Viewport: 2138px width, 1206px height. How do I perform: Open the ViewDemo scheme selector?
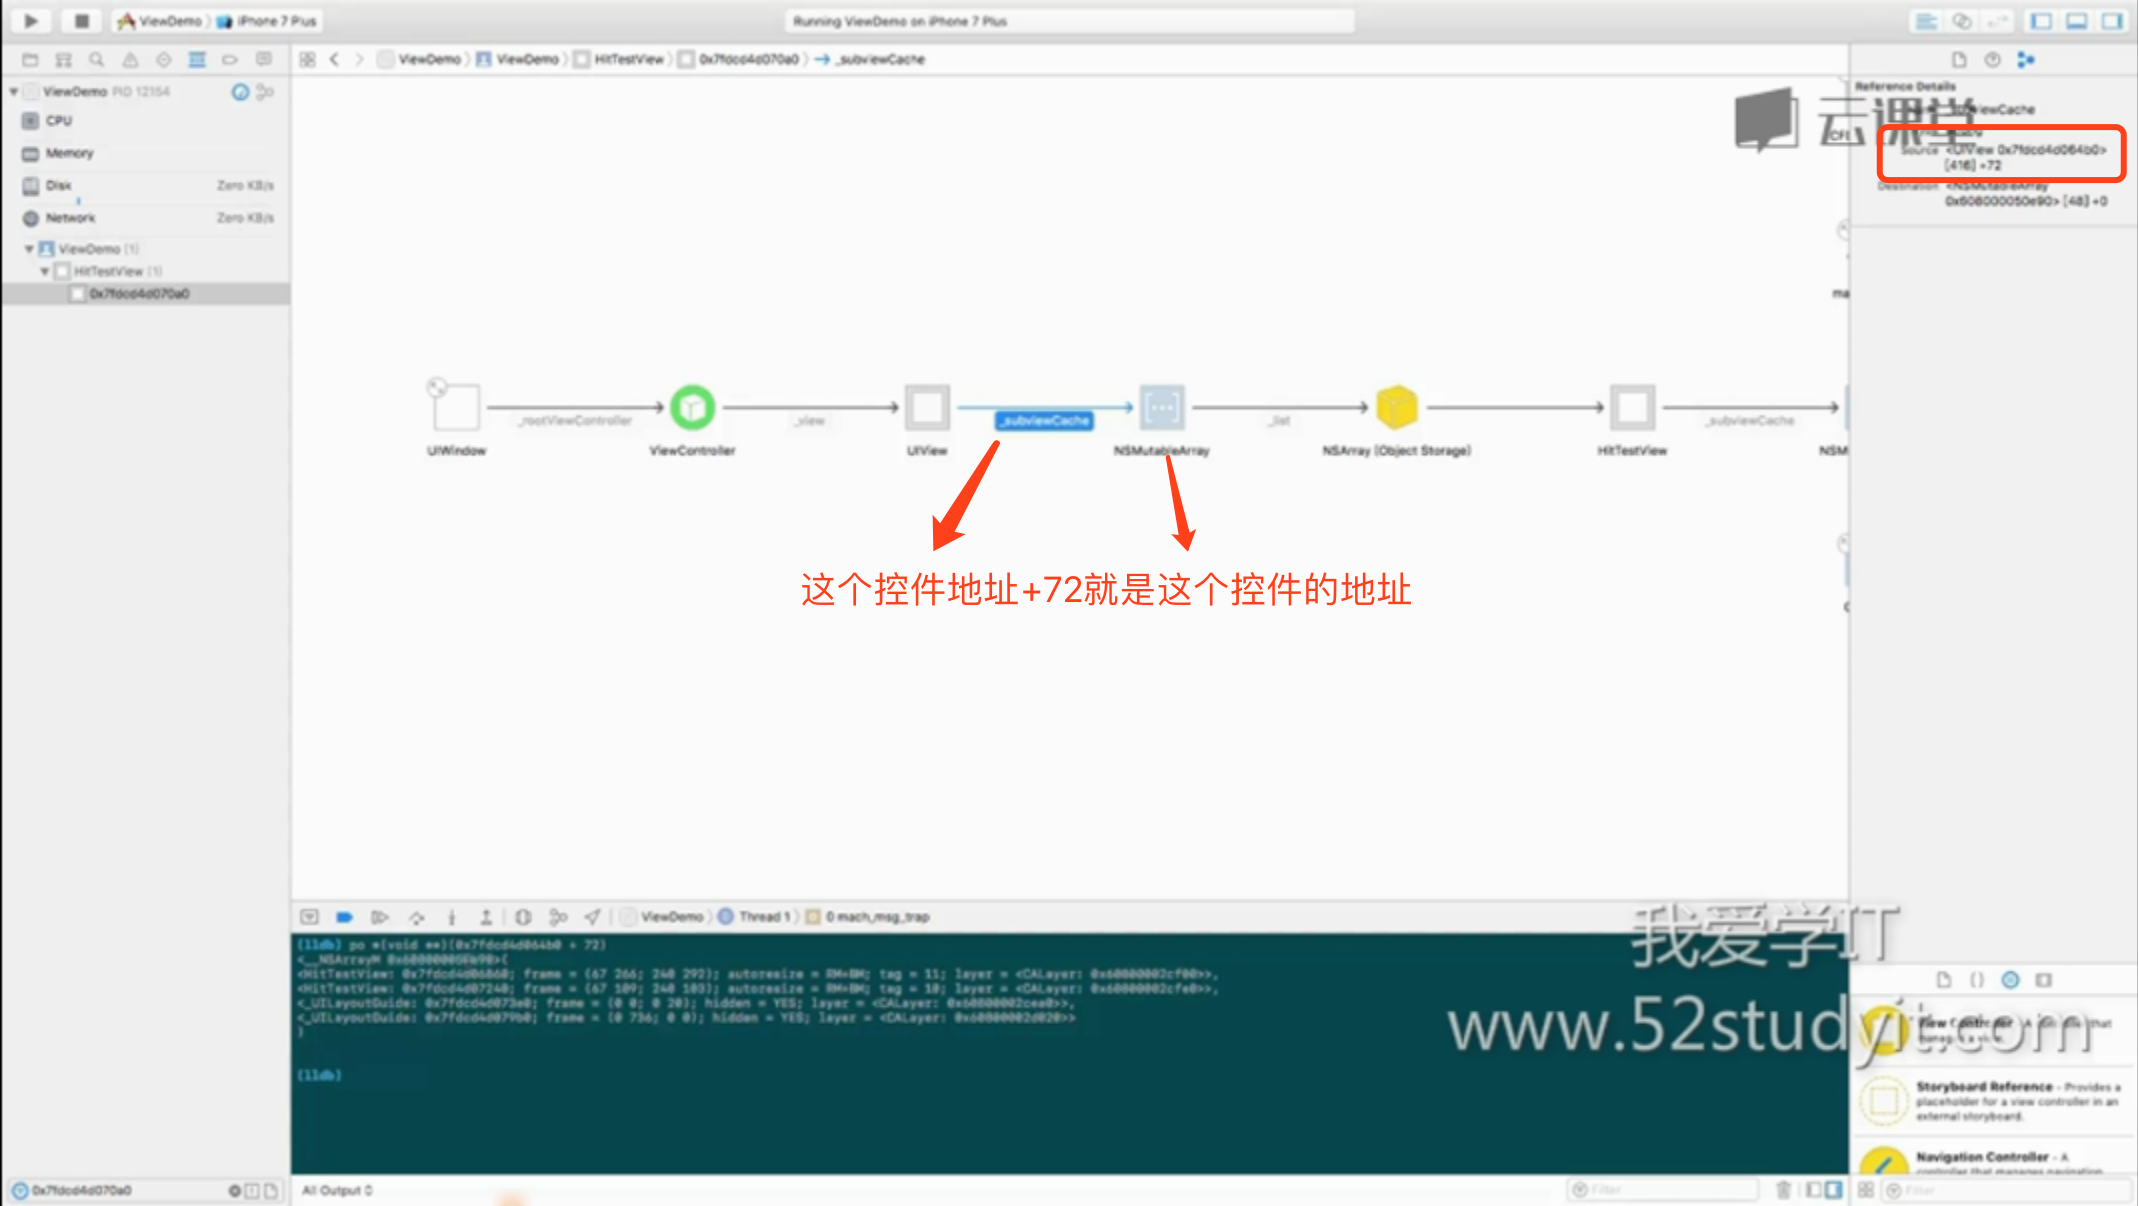point(160,20)
